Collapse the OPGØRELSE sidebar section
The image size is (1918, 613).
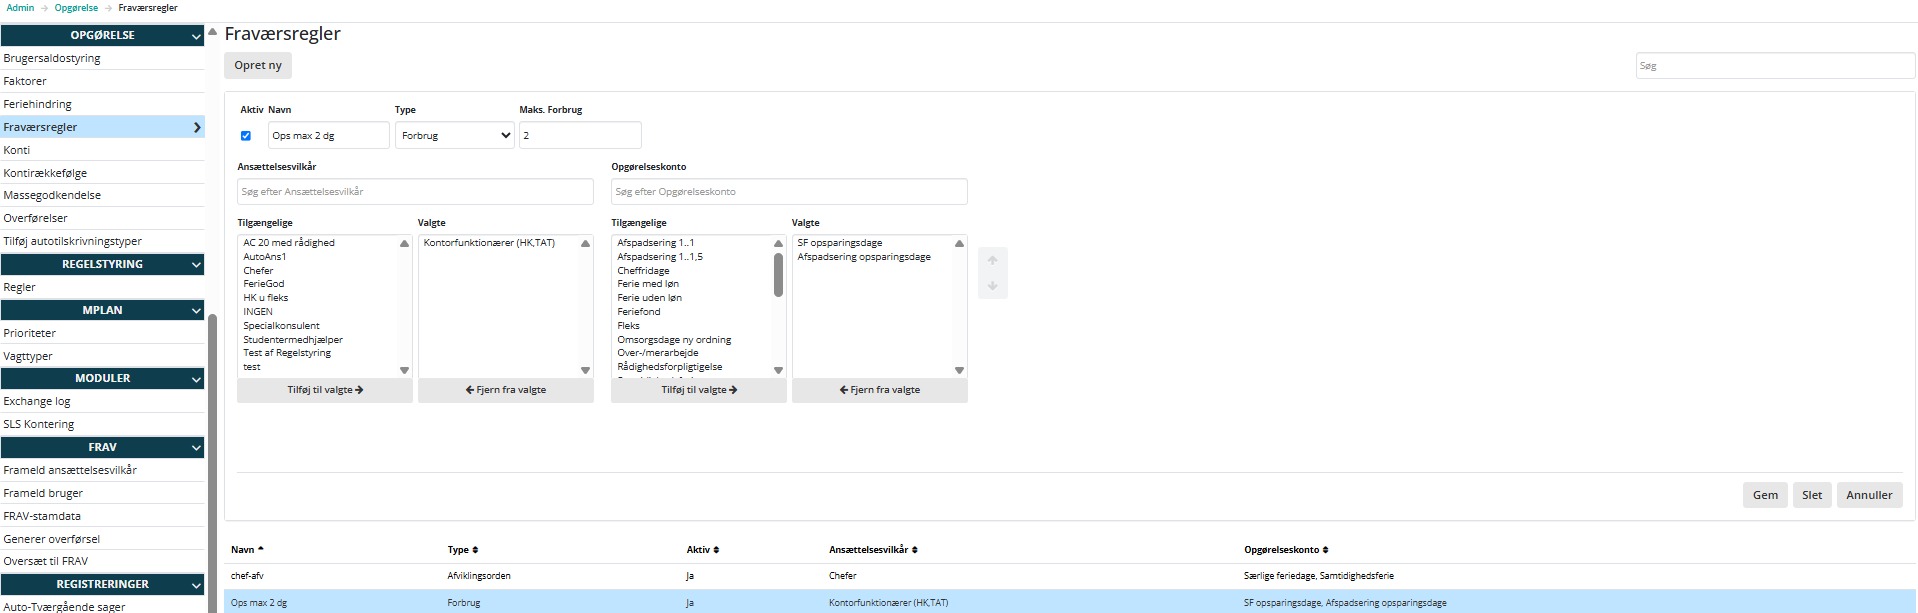point(196,36)
